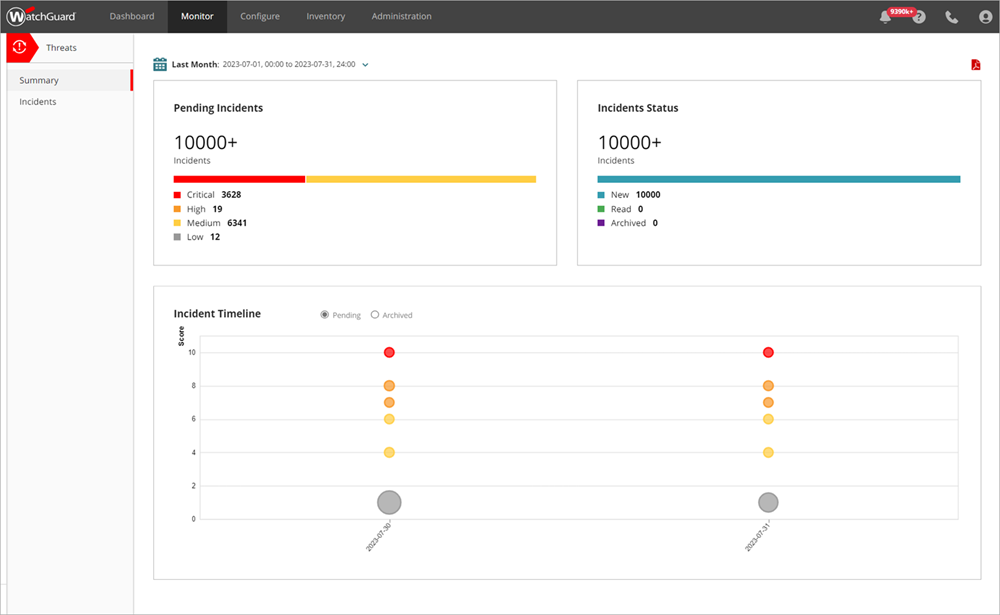
Task: Export report using the PDF icon
Action: 975,65
